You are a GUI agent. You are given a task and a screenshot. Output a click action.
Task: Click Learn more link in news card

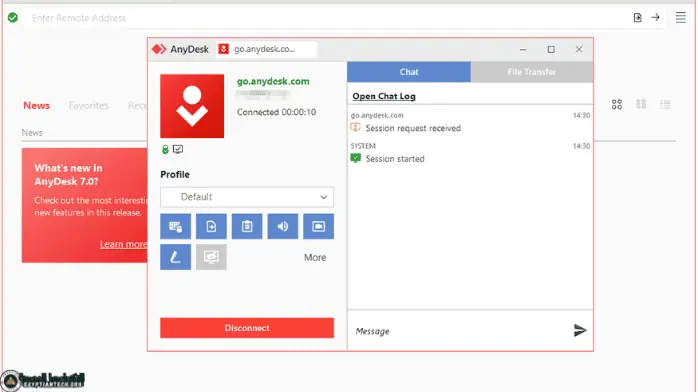pos(123,244)
